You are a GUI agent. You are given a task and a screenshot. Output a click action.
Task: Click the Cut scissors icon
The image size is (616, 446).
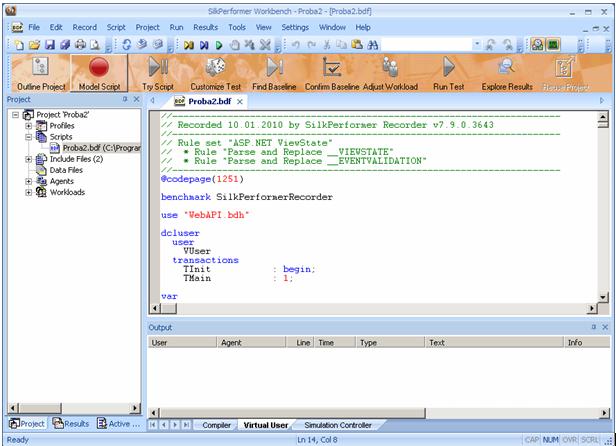point(326,45)
